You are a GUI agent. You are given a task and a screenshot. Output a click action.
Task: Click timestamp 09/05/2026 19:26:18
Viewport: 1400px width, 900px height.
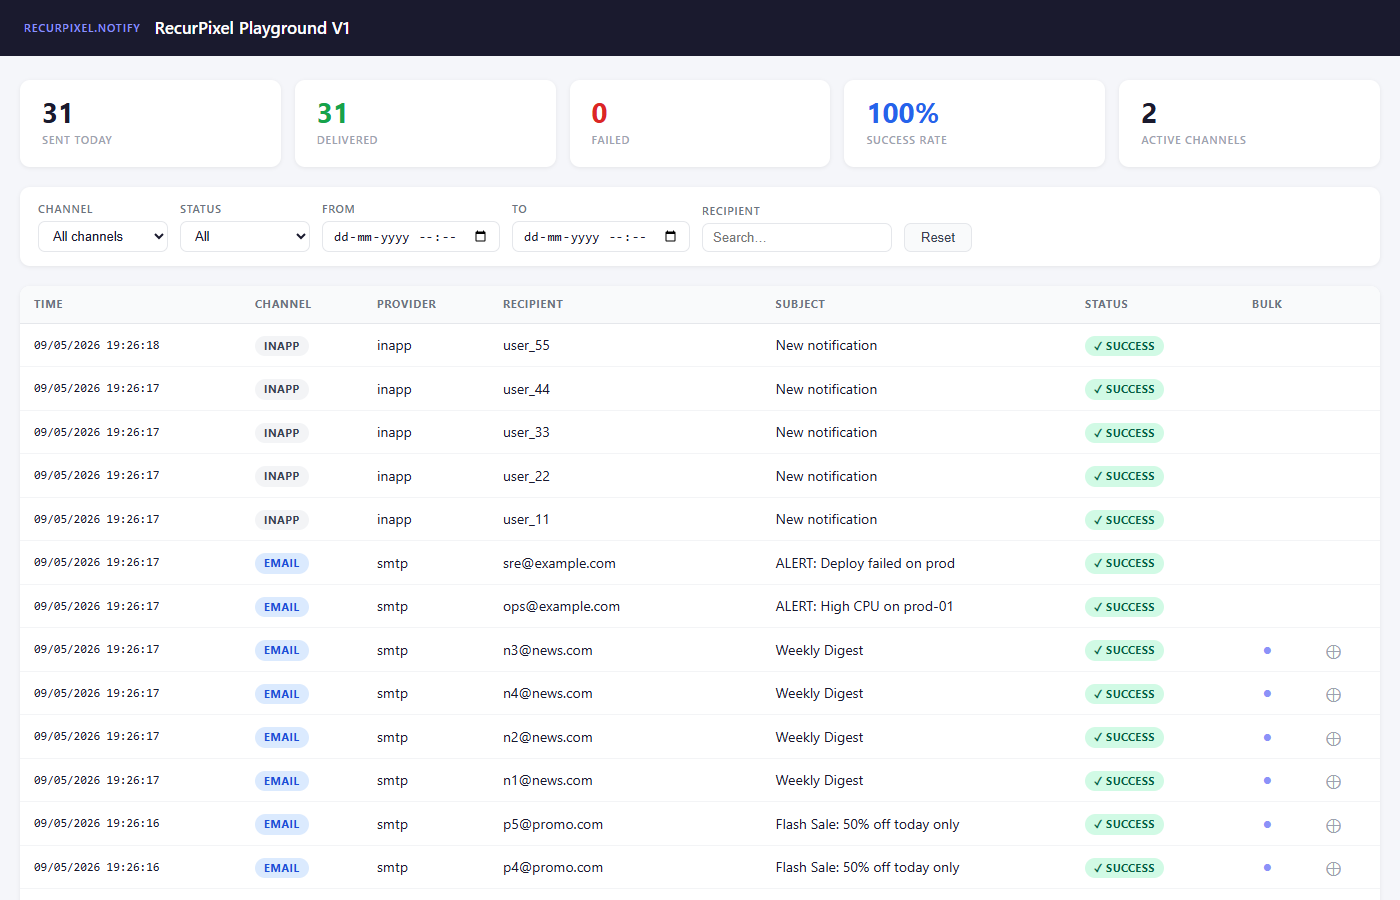click(97, 346)
